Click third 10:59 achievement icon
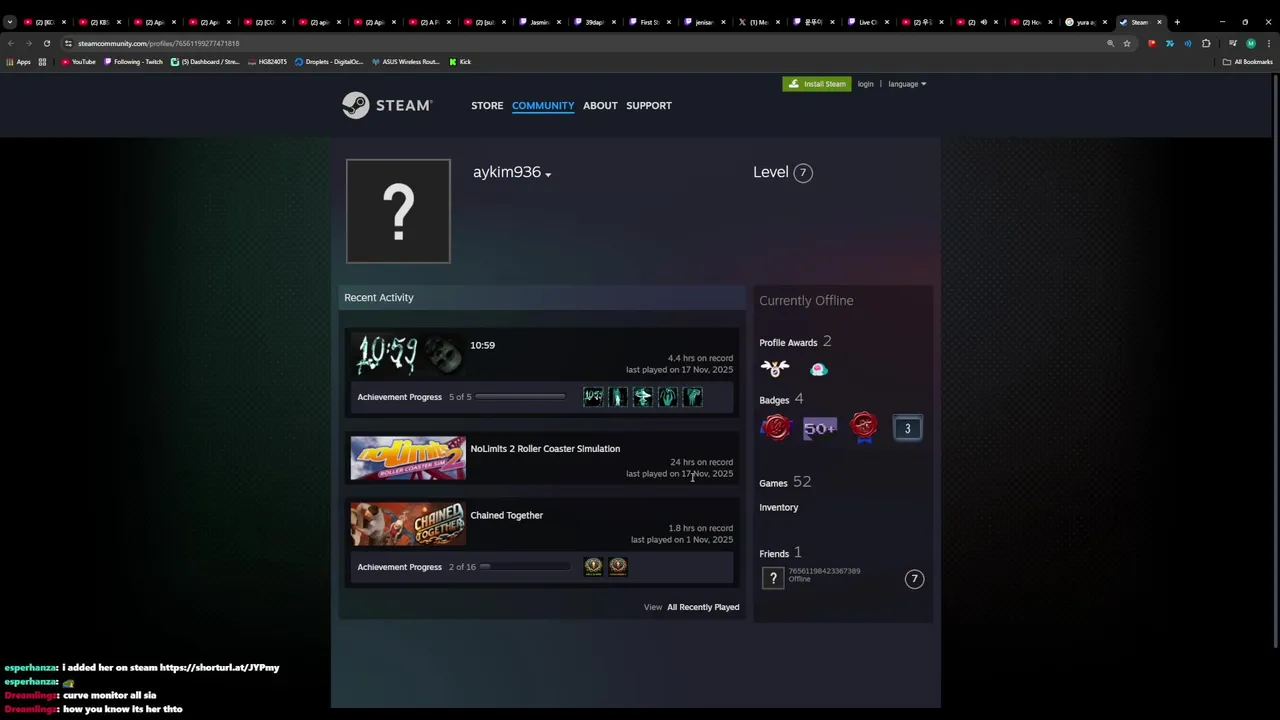Screen dimensions: 1280x720 [x=643, y=397]
